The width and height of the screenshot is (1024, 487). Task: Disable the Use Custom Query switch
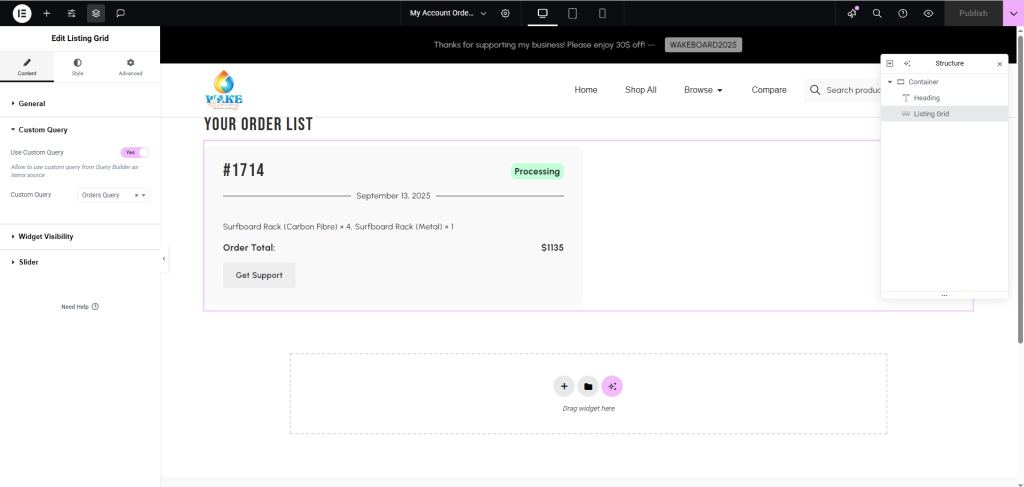[135, 152]
